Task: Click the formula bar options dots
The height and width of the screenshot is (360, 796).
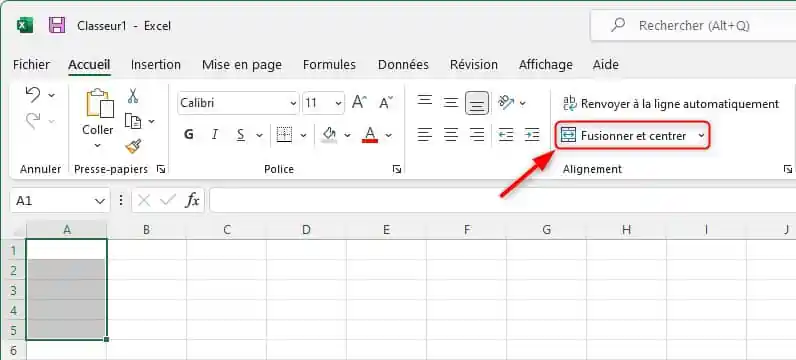Action: point(121,201)
